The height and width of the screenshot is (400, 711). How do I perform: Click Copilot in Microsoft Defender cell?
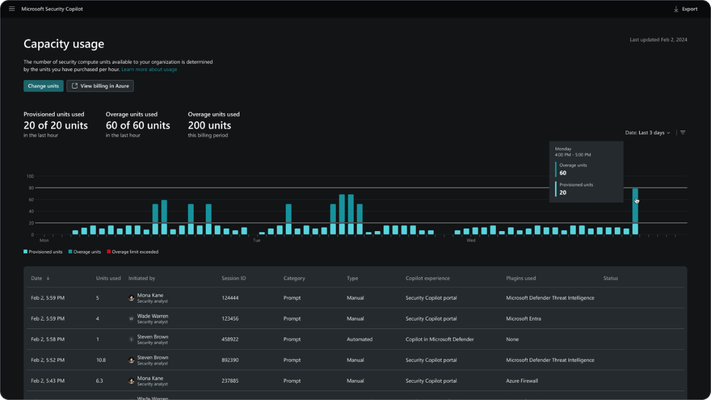pyautogui.click(x=439, y=339)
